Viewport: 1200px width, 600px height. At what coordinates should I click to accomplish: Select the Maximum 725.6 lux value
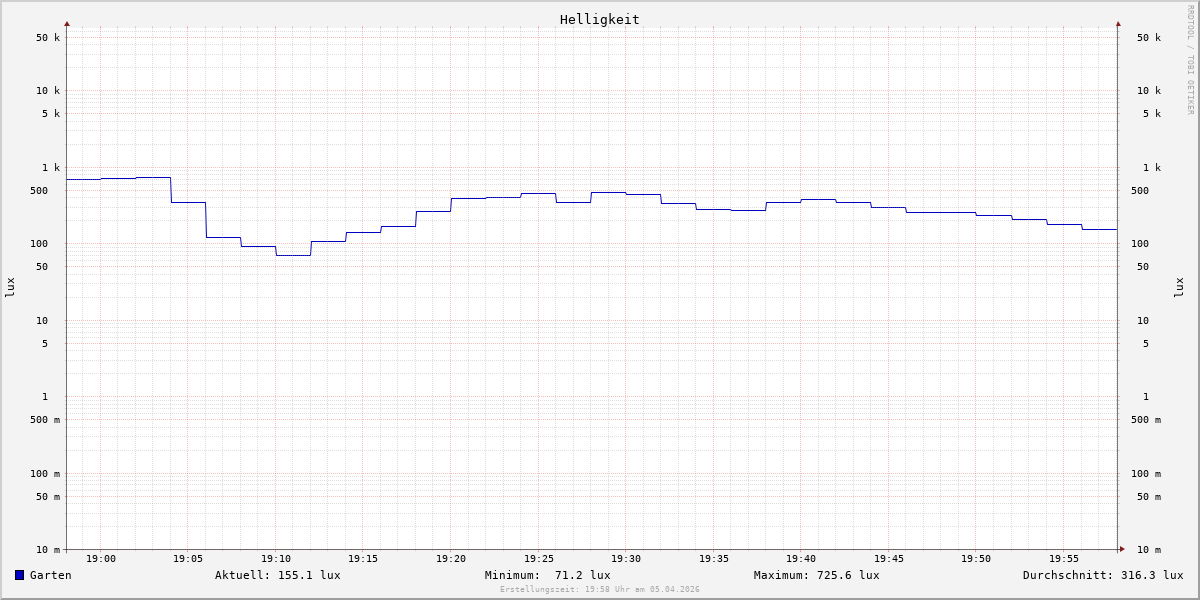[816, 575]
